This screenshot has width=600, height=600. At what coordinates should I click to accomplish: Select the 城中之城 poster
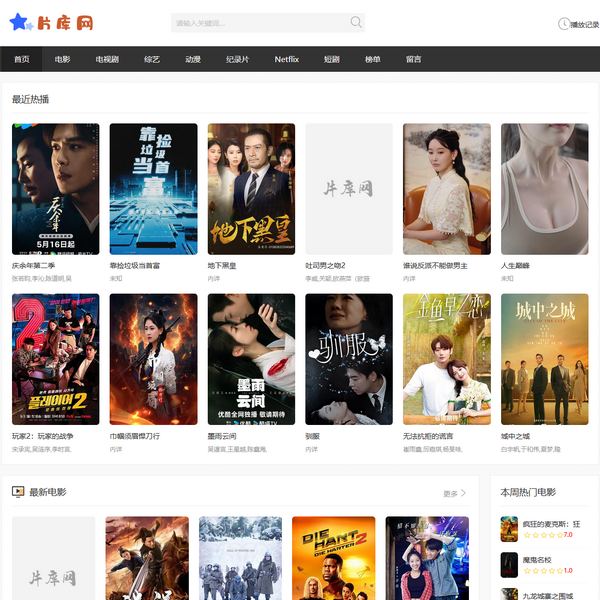[x=544, y=359]
